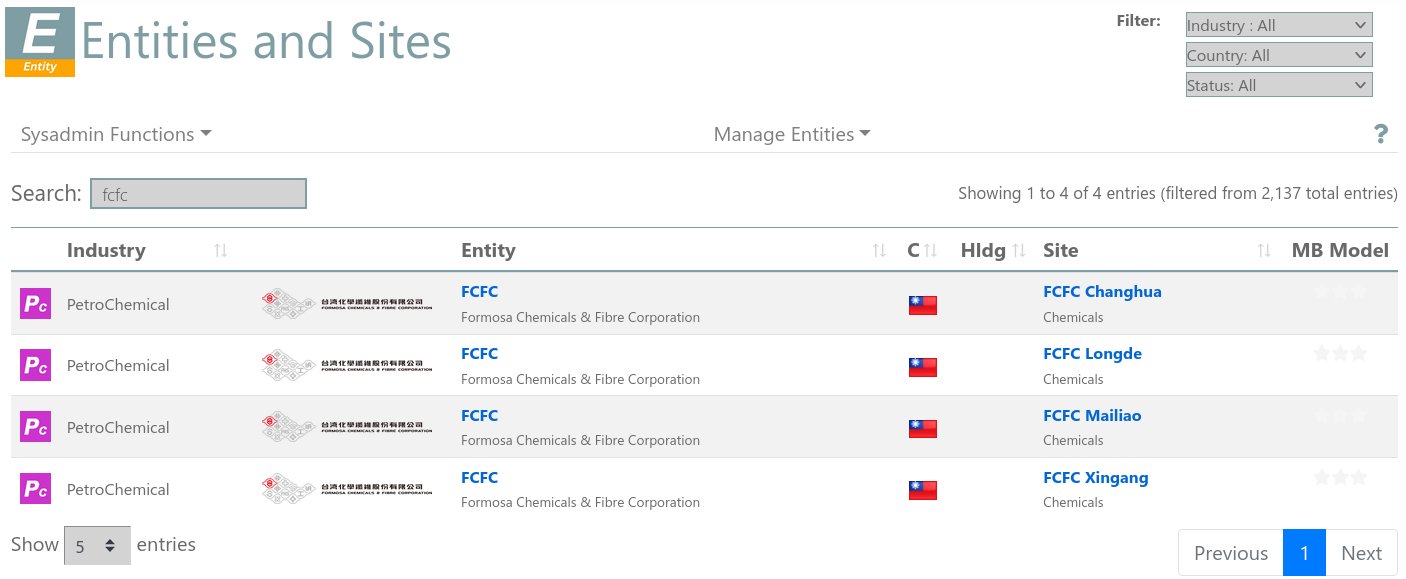Click PetroChemical icon in FCFC Xingang row

(x=35, y=489)
